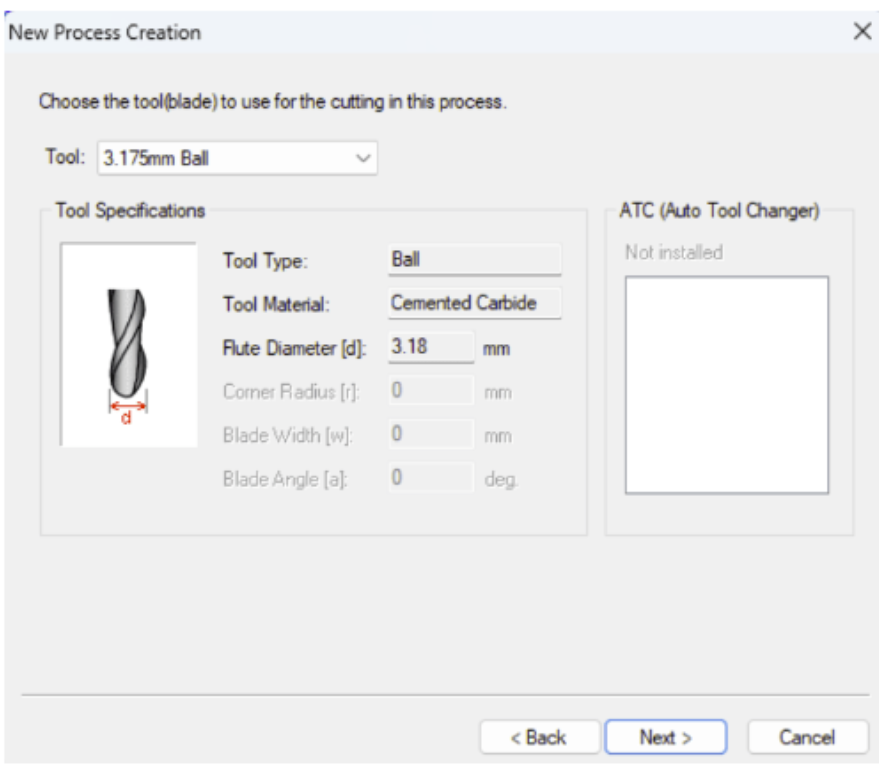Click the Flute Diameter 3.18 field
The image size is (879, 767).
click(x=431, y=347)
